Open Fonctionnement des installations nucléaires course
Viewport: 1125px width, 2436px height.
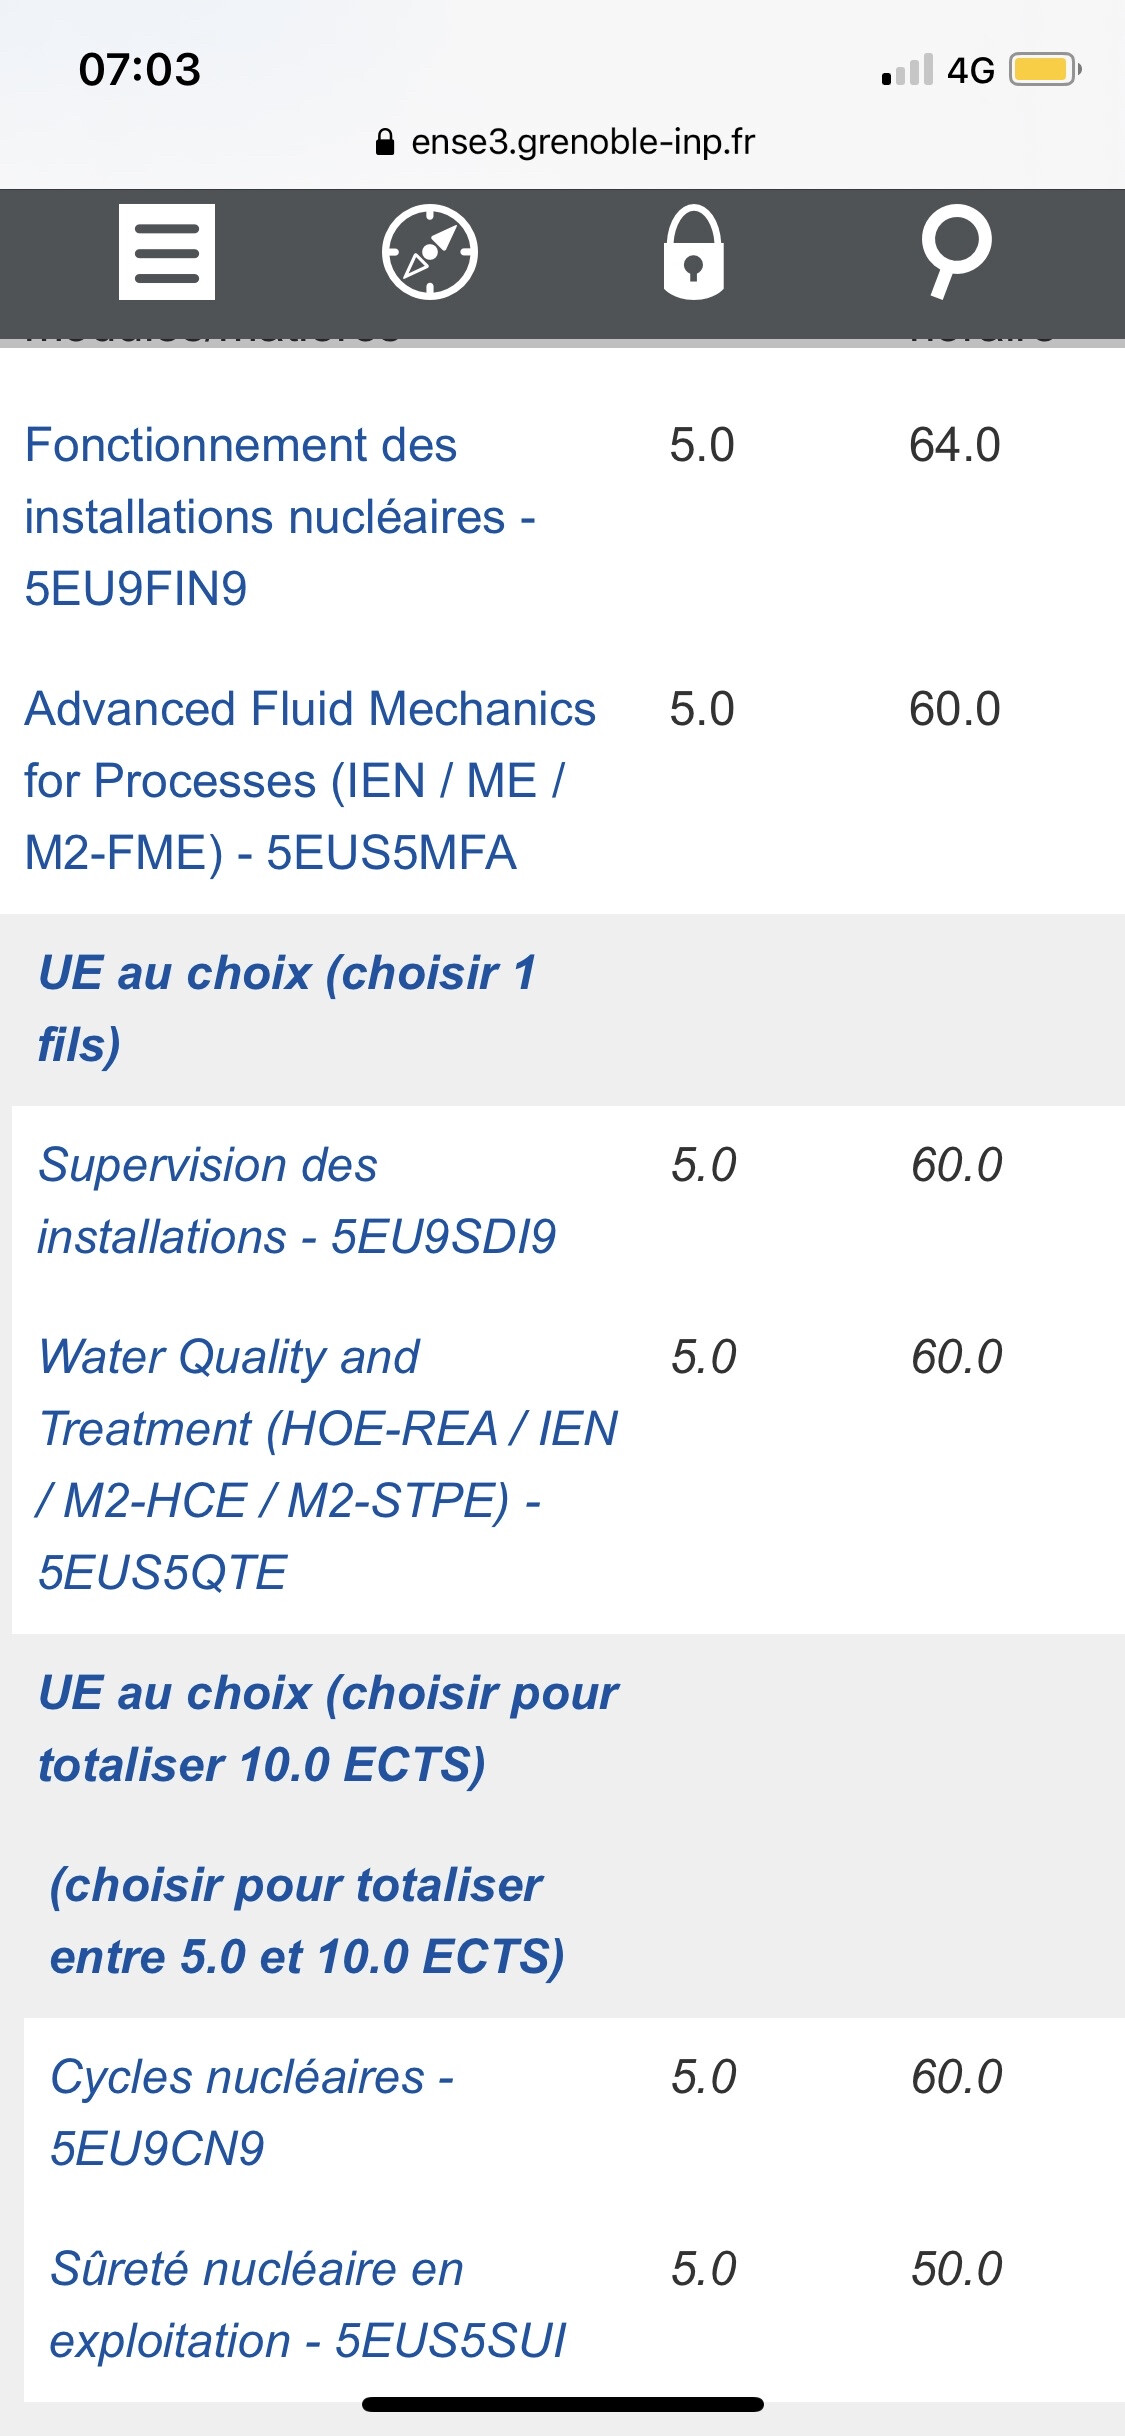[x=280, y=516]
